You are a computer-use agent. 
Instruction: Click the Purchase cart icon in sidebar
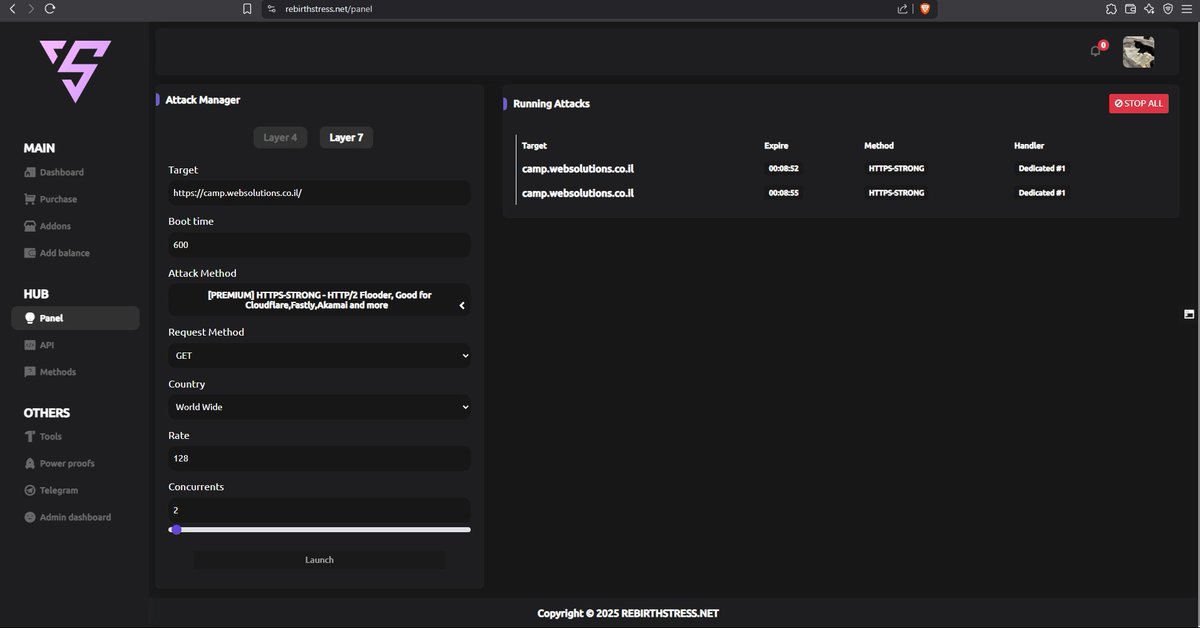point(30,199)
